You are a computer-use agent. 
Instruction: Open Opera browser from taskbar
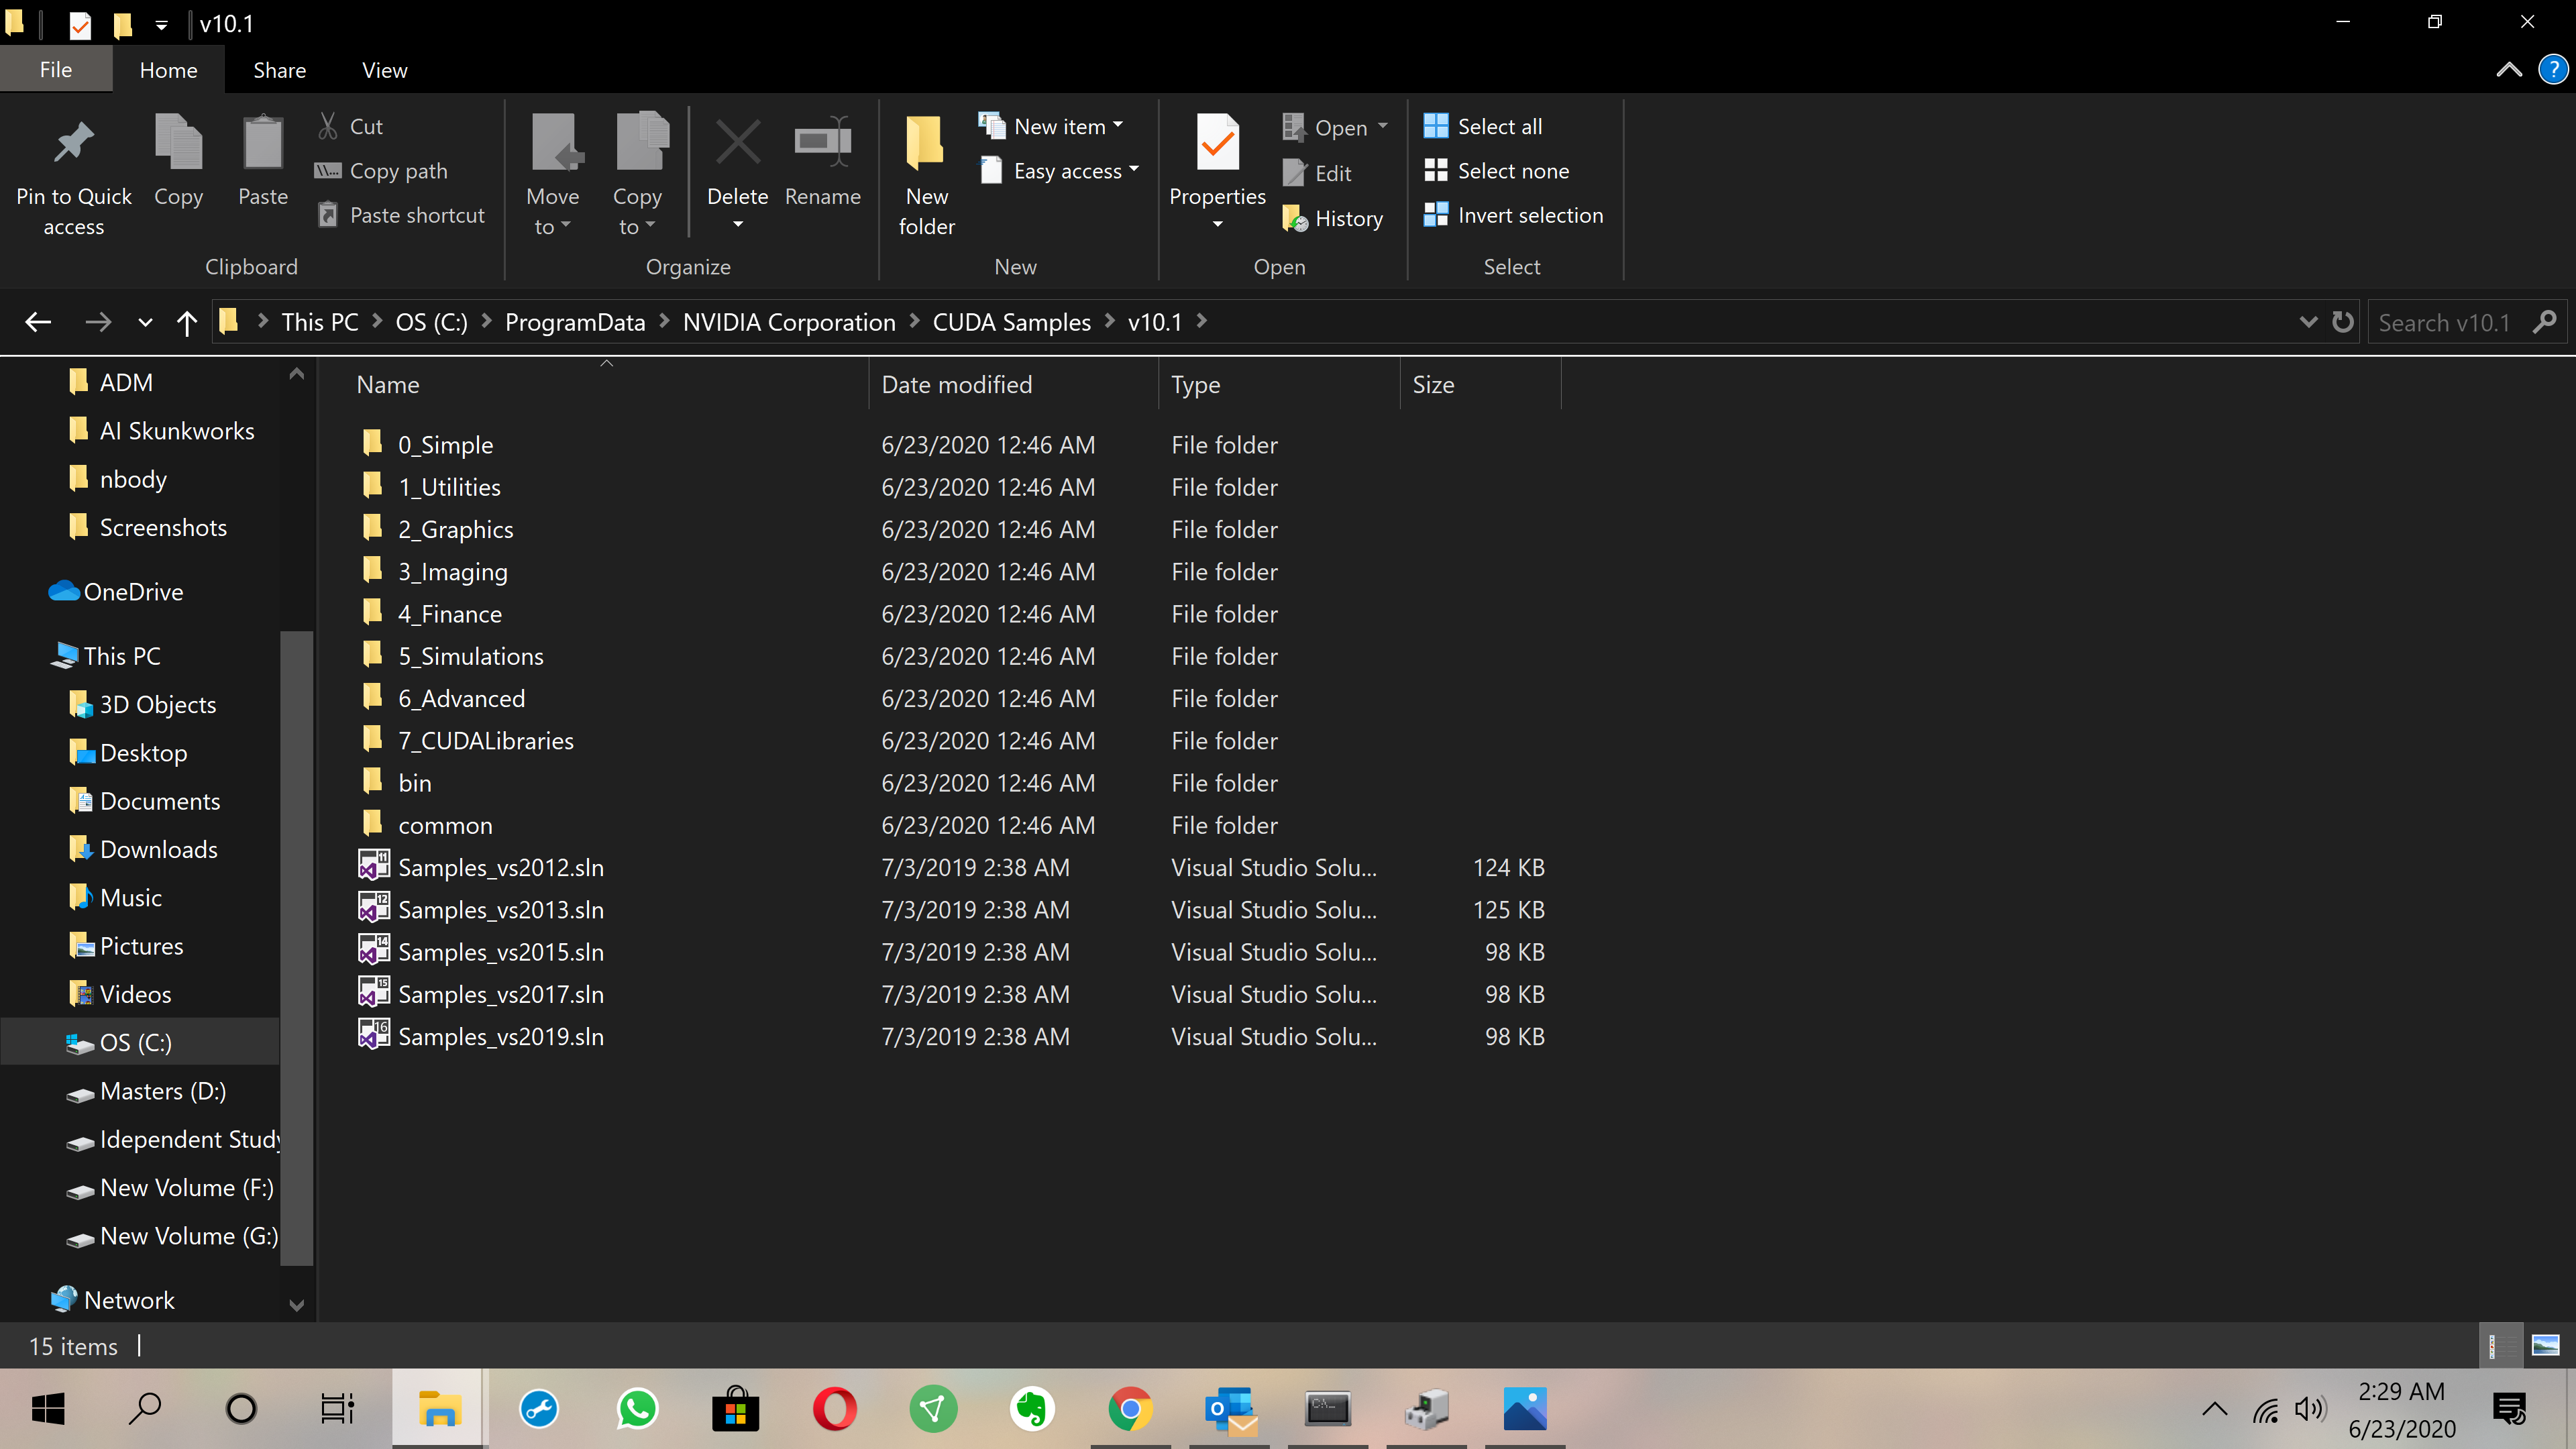pyautogui.click(x=834, y=1409)
